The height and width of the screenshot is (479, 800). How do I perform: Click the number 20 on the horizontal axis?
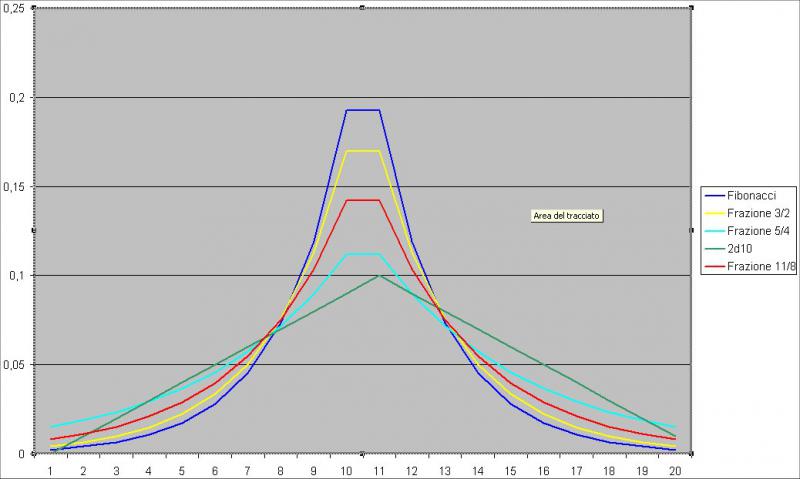675,468
